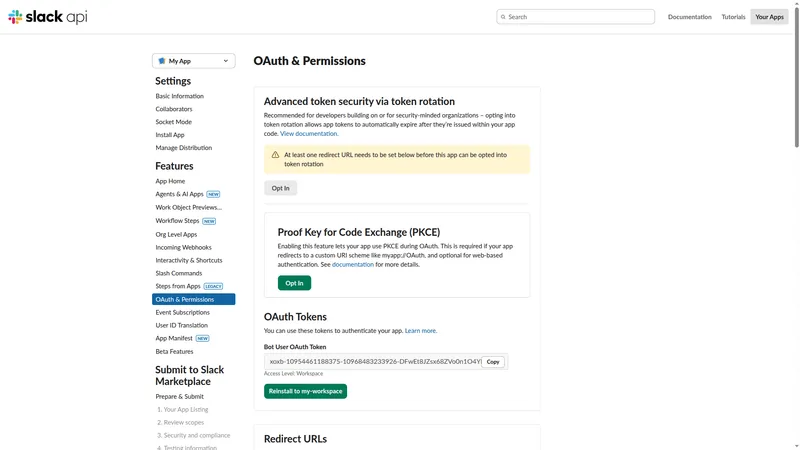The width and height of the screenshot is (800, 450).
Task: Click View documentation link for token rotation
Action: (x=309, y=134)
